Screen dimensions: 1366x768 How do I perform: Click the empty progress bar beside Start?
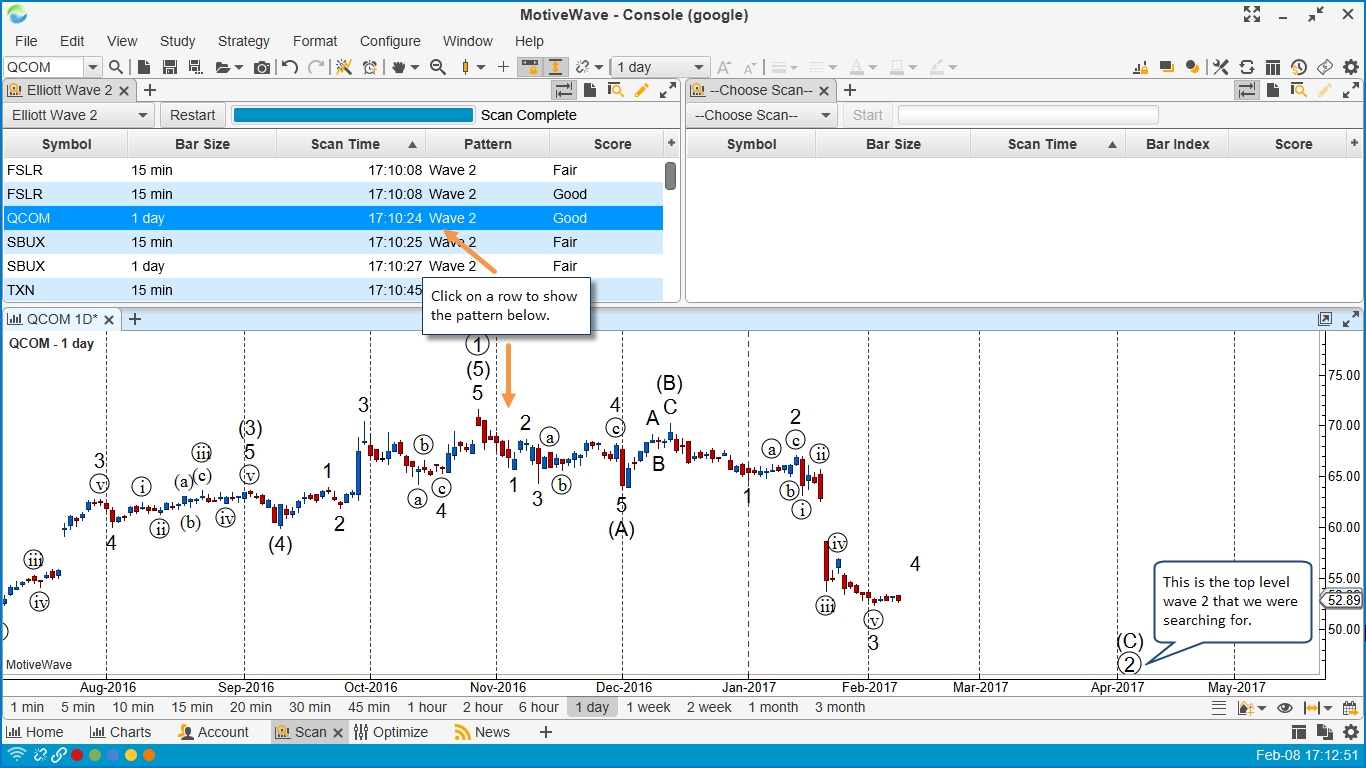click(x=1028, y=115)
